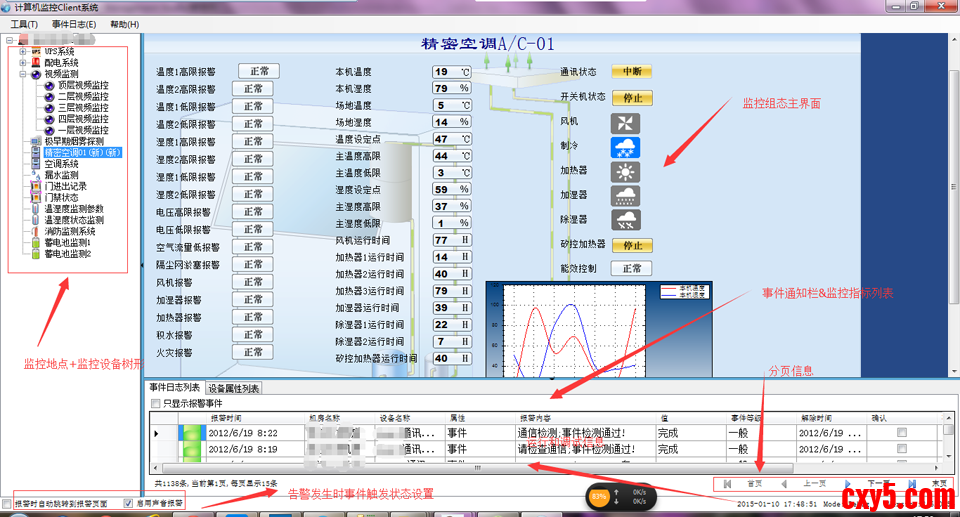This screenshot has width=960, height=517.
Task: Go to 下一页 in event log pagination
Action: 873,483
